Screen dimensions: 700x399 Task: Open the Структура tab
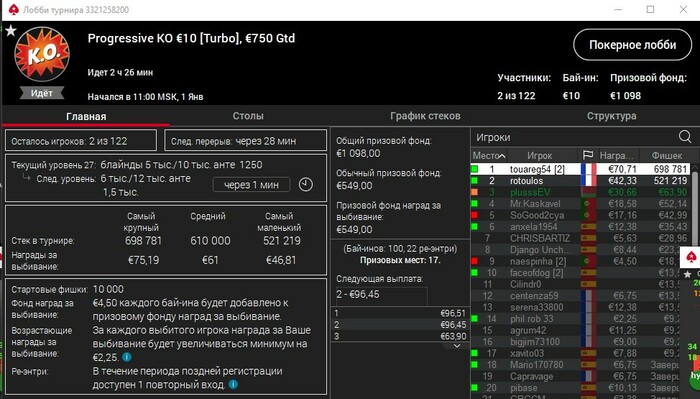tap(612, 116)
